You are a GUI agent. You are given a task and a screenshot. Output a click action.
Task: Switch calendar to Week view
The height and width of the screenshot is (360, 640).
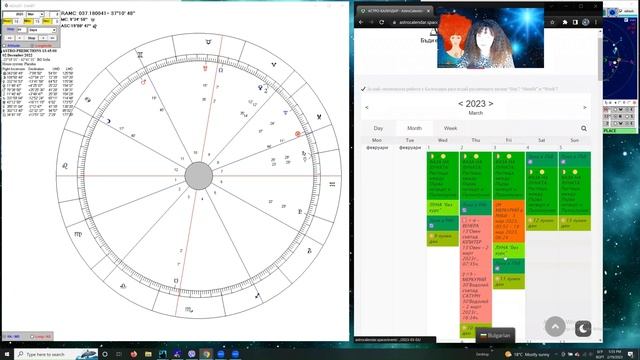[450, 128]
